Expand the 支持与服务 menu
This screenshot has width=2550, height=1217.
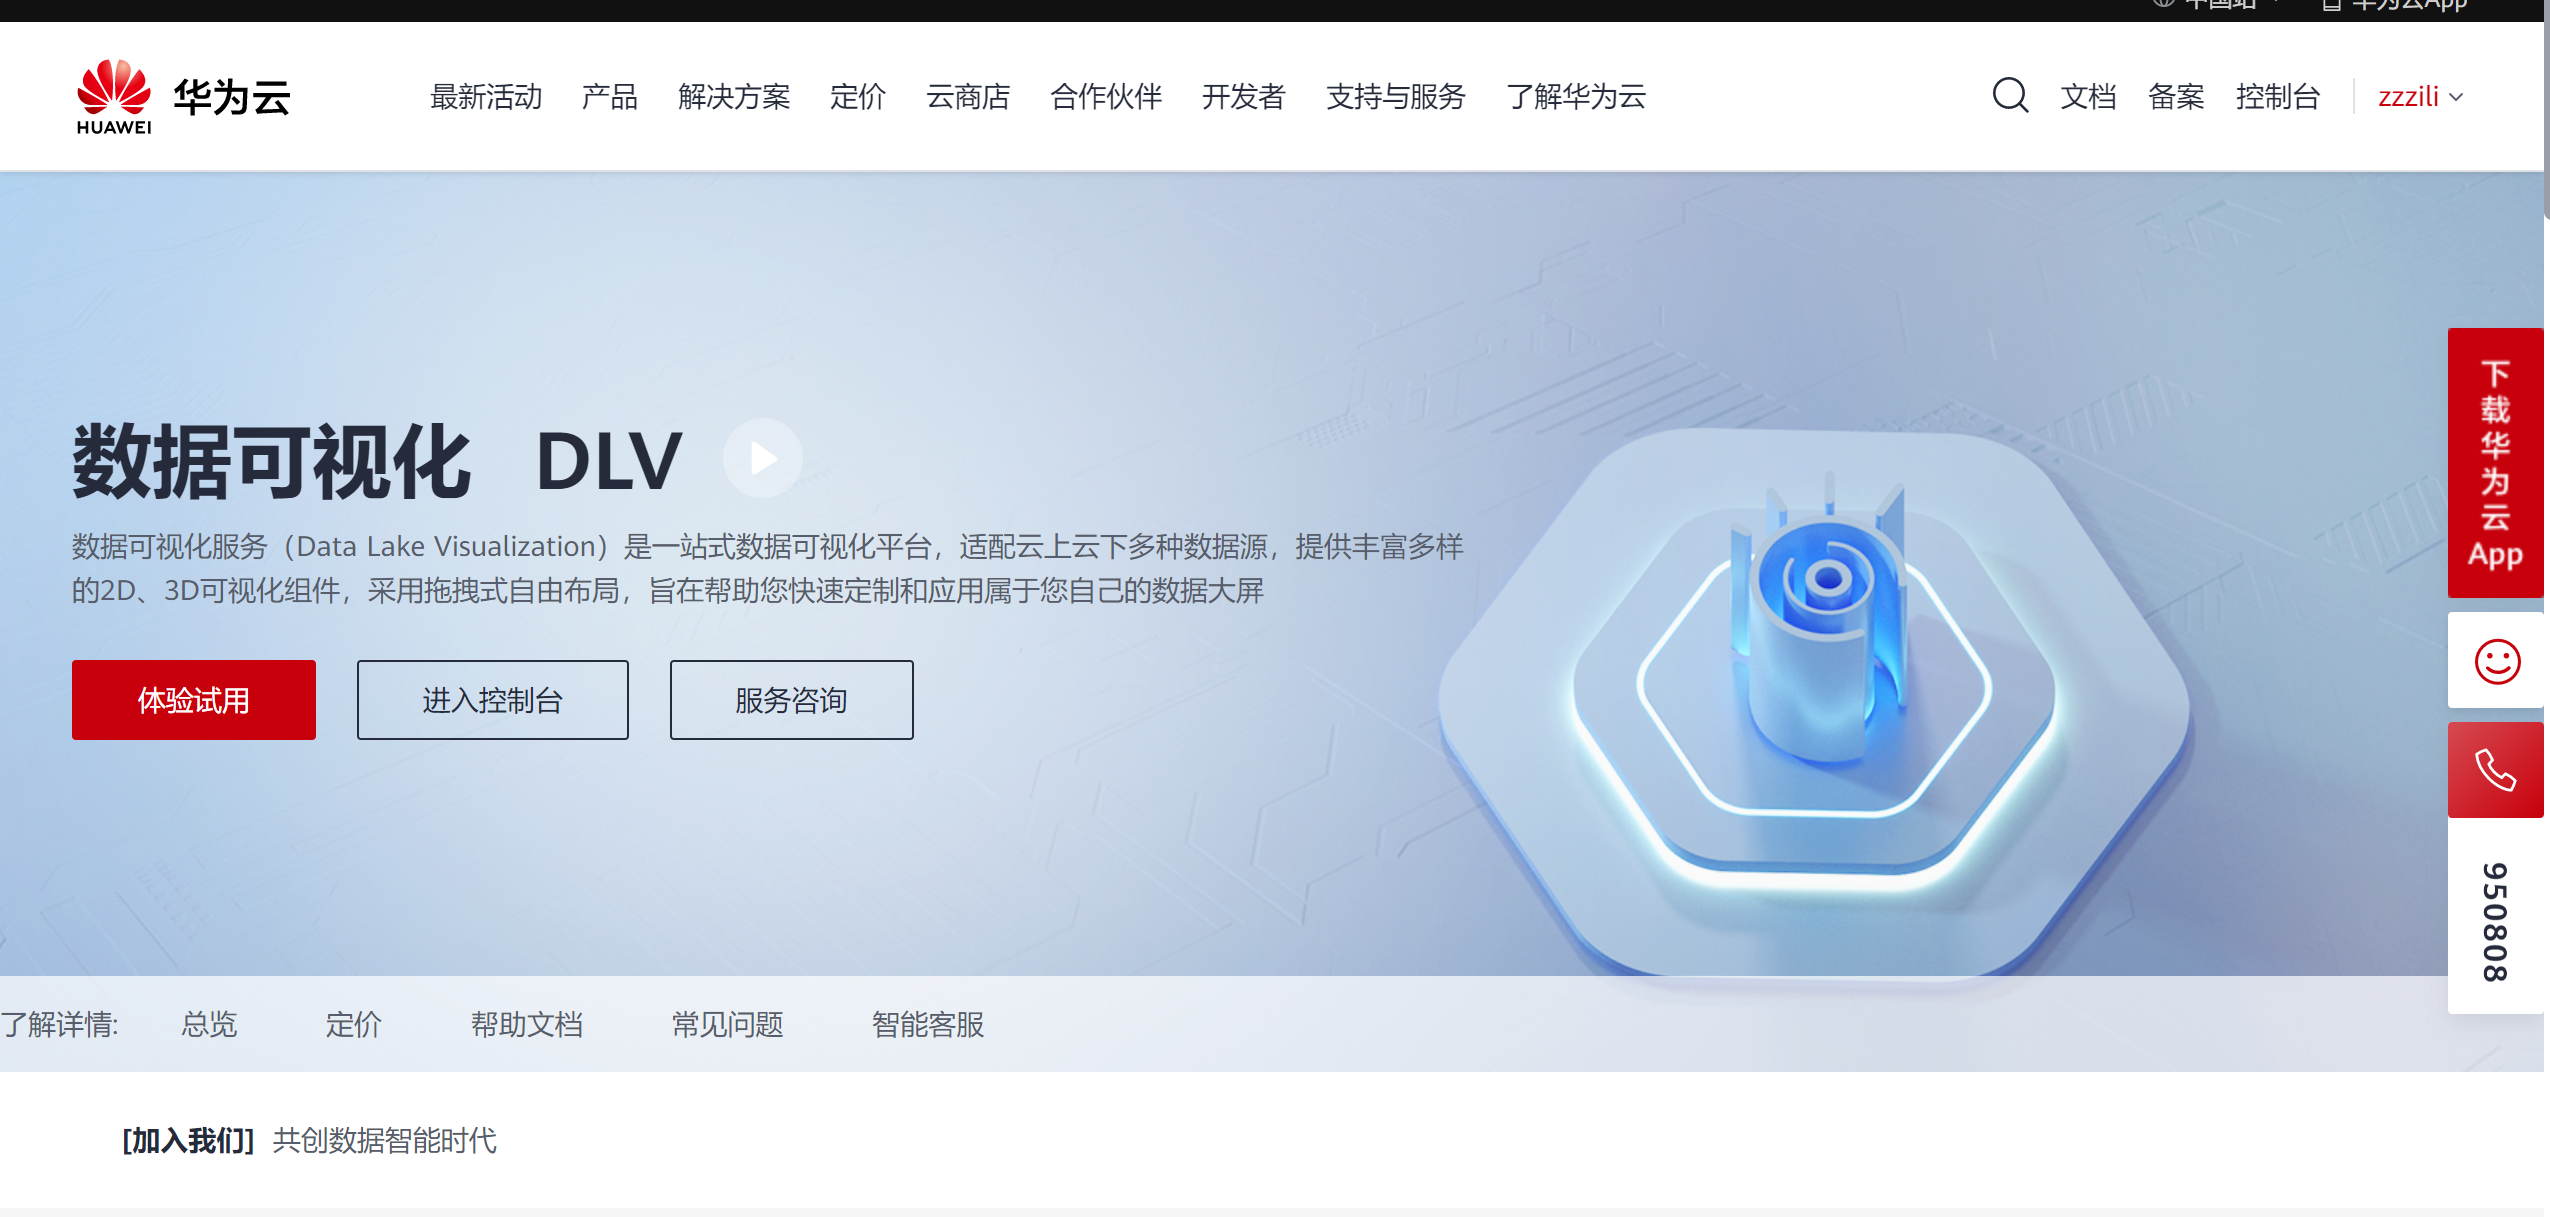[1396, 97]
